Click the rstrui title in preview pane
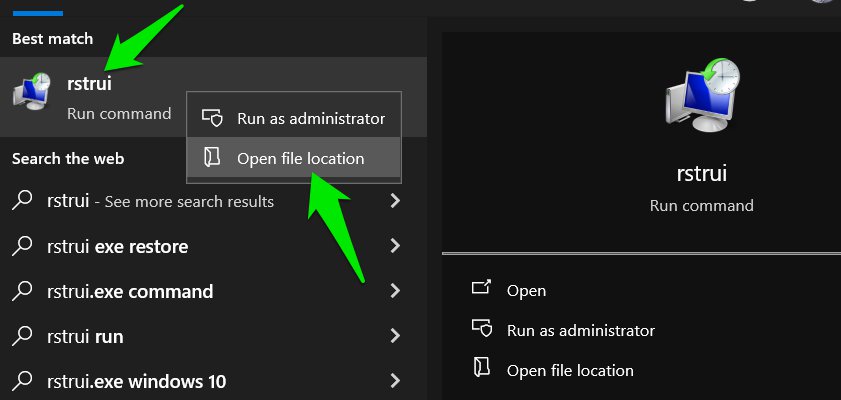 click(x=702, y=174)
